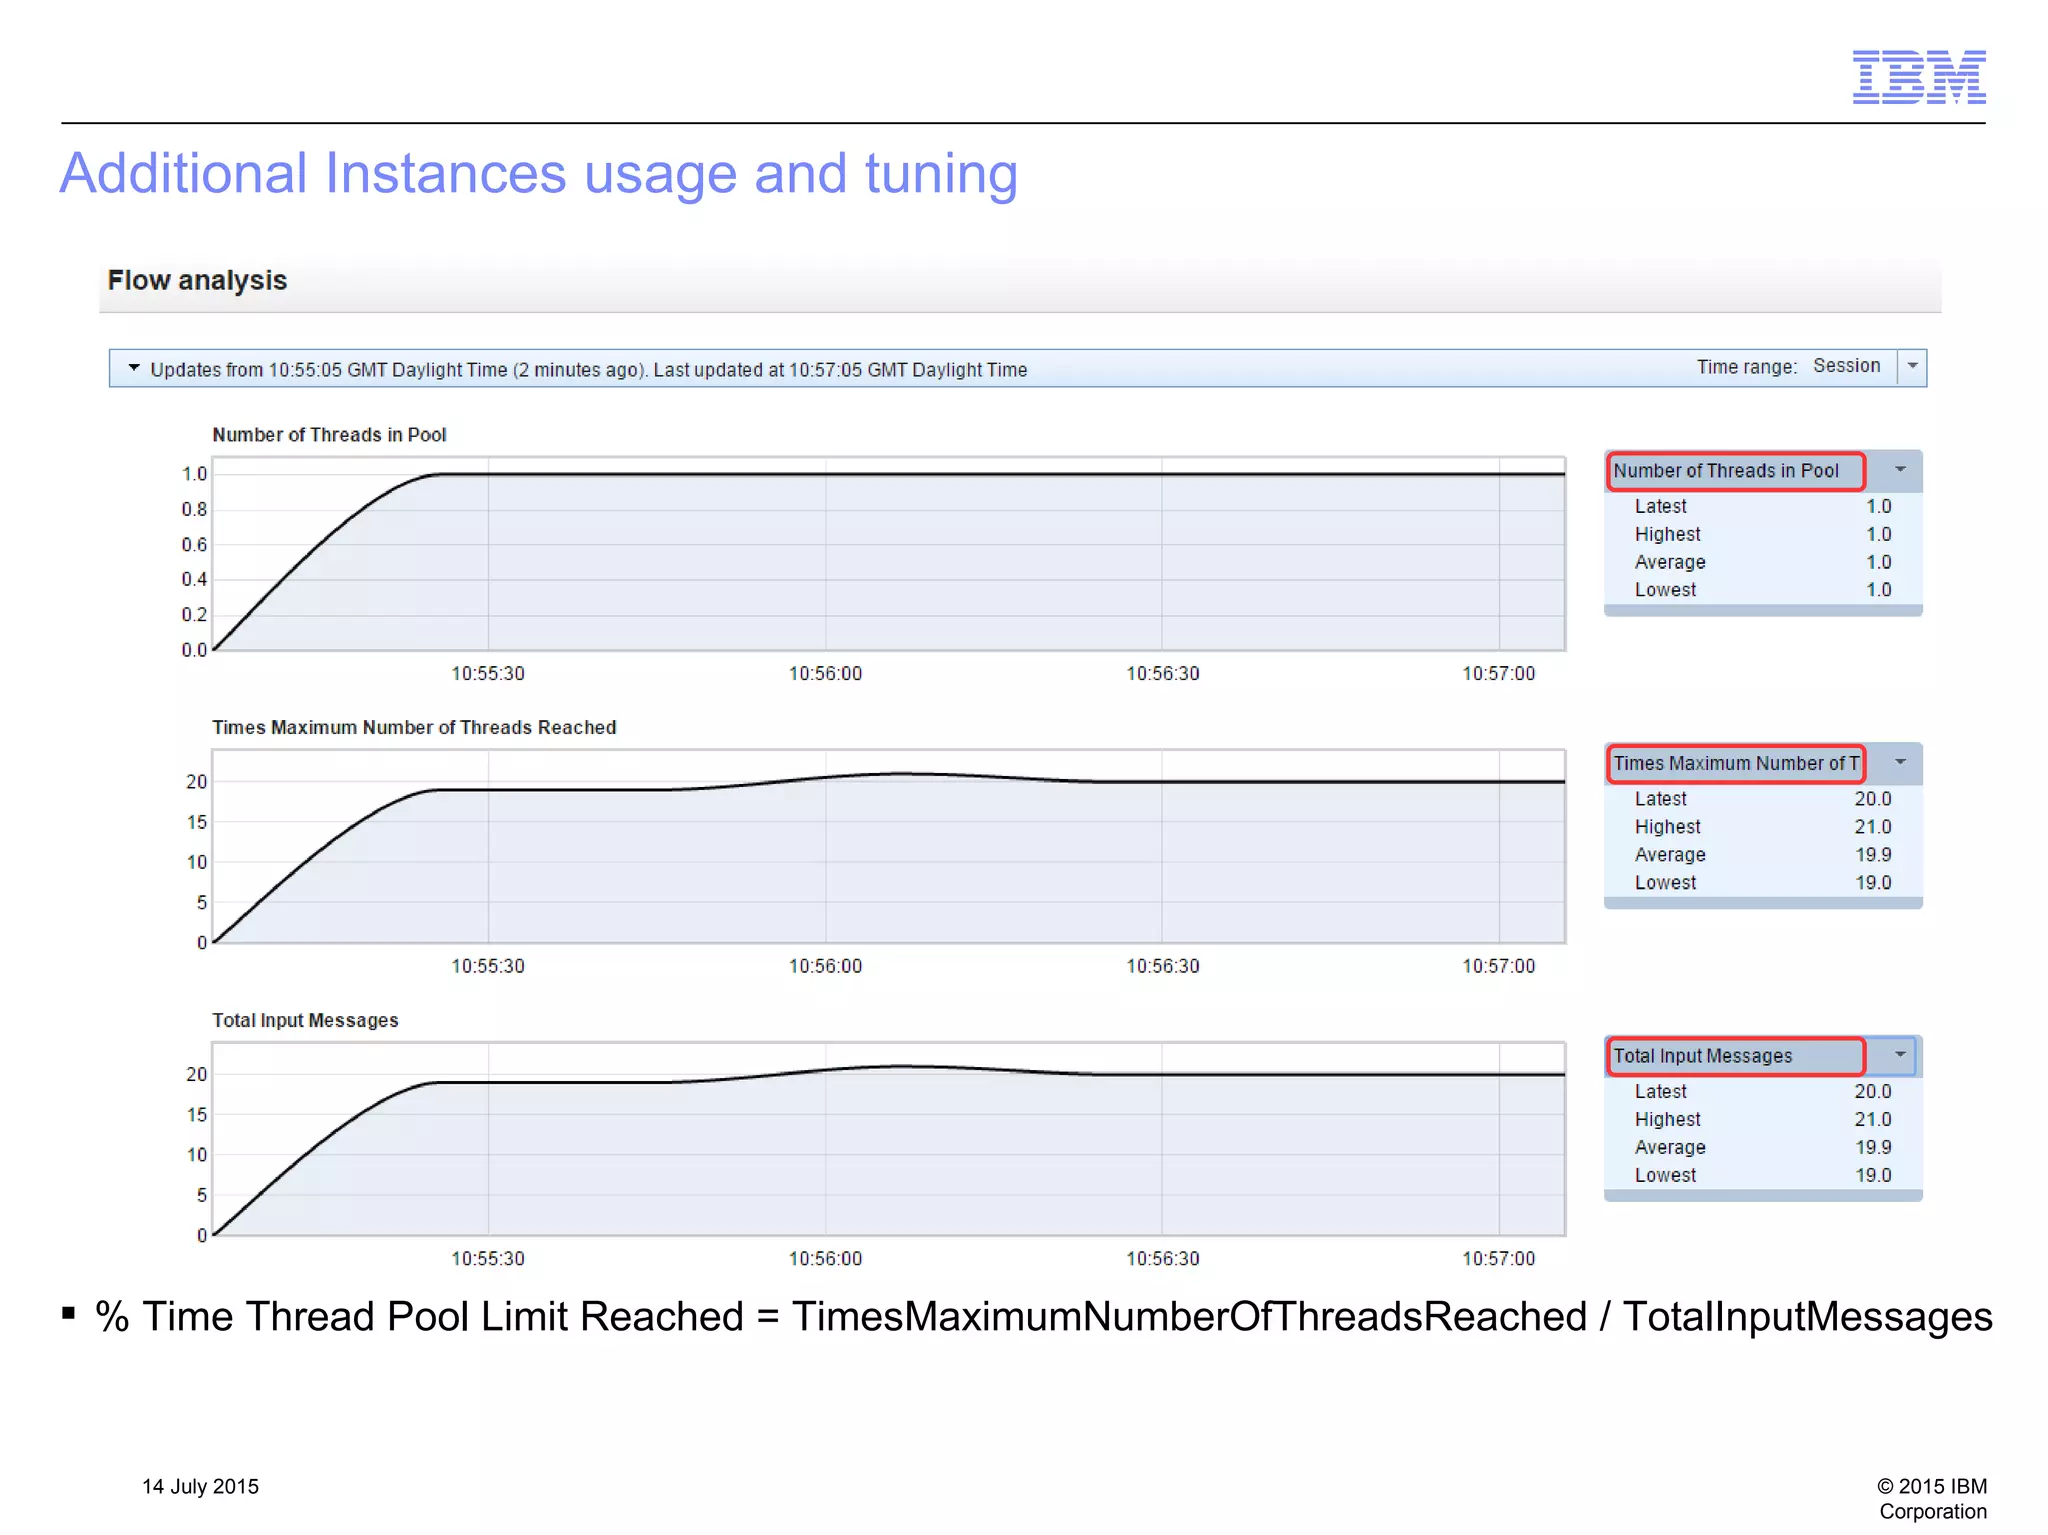Click Total Input Messages chart title
The height and width of the screenshot is (1535, 2048).
tap(305, 1020)
